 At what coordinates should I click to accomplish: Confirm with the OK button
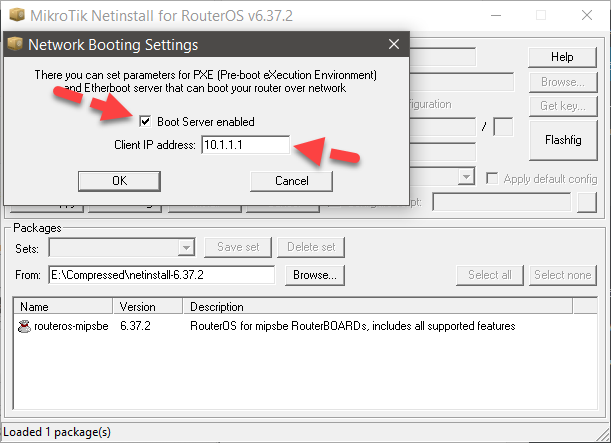pos(119,181)
